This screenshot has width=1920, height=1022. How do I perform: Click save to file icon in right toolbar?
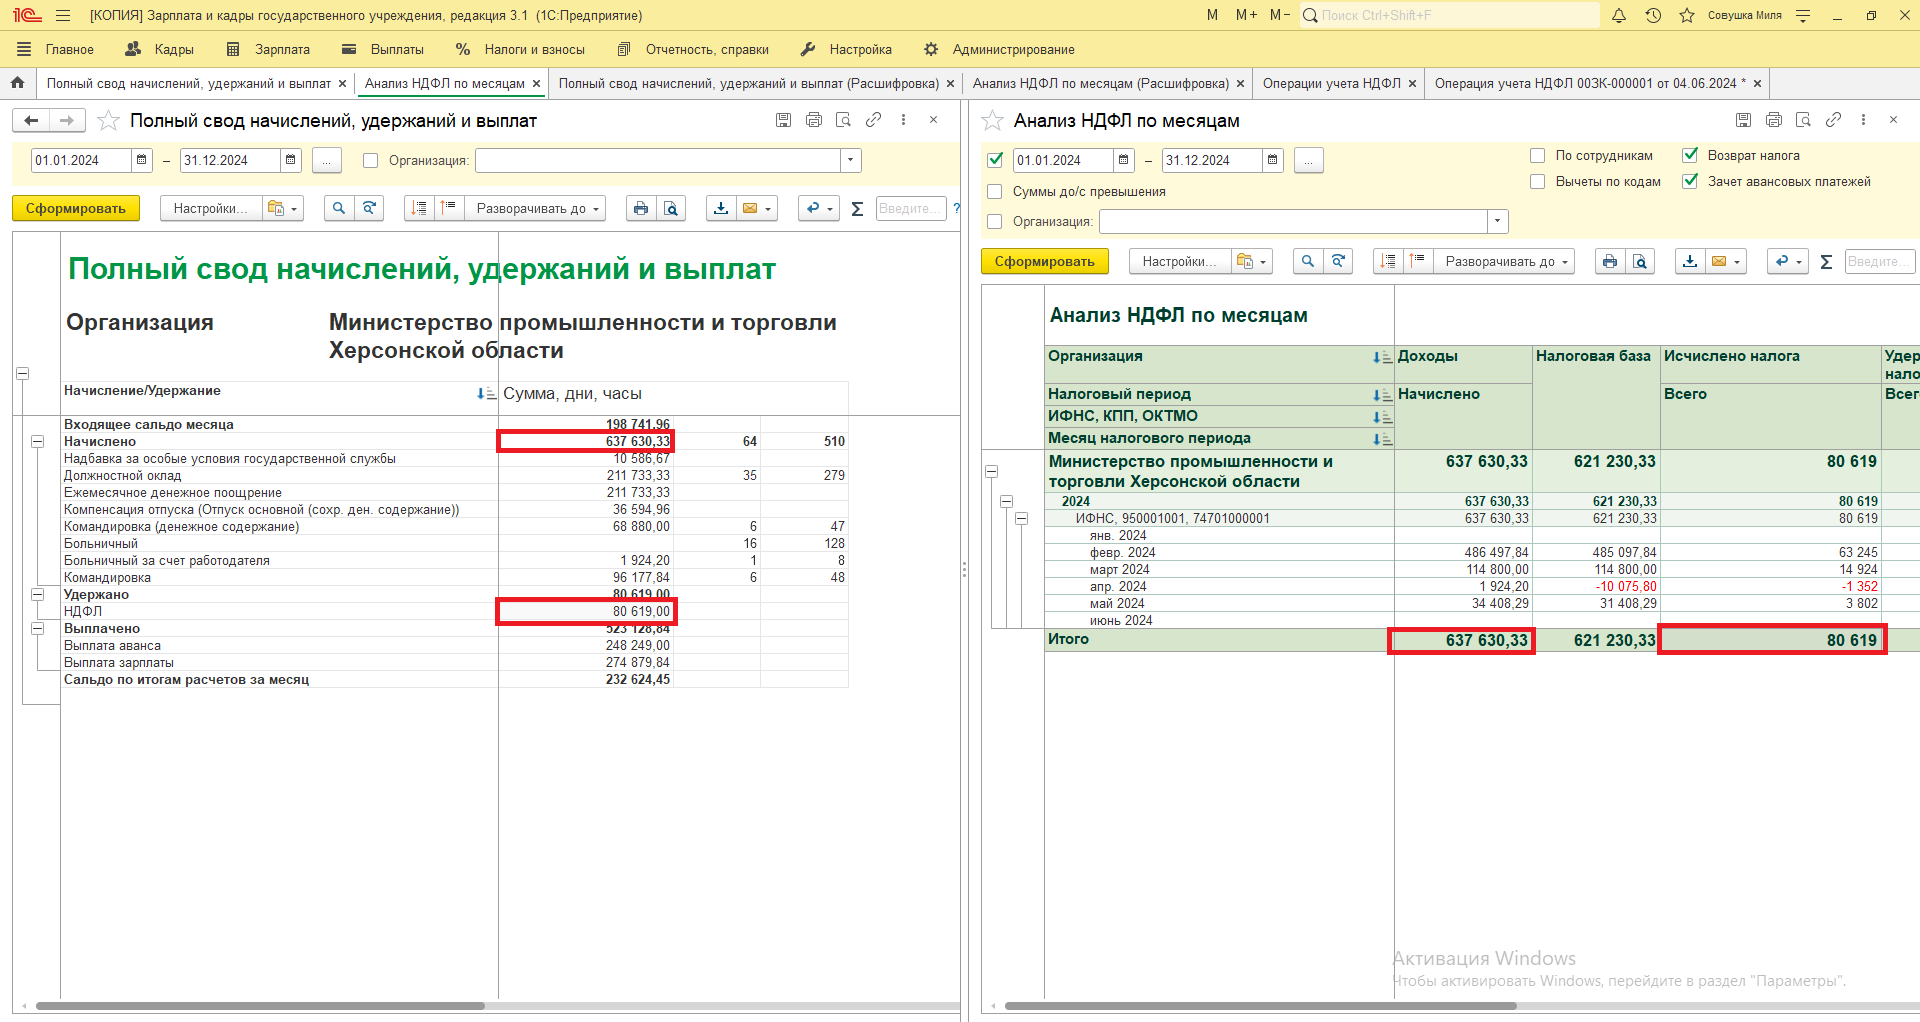pyautogui.click(x=1690, y=261)
